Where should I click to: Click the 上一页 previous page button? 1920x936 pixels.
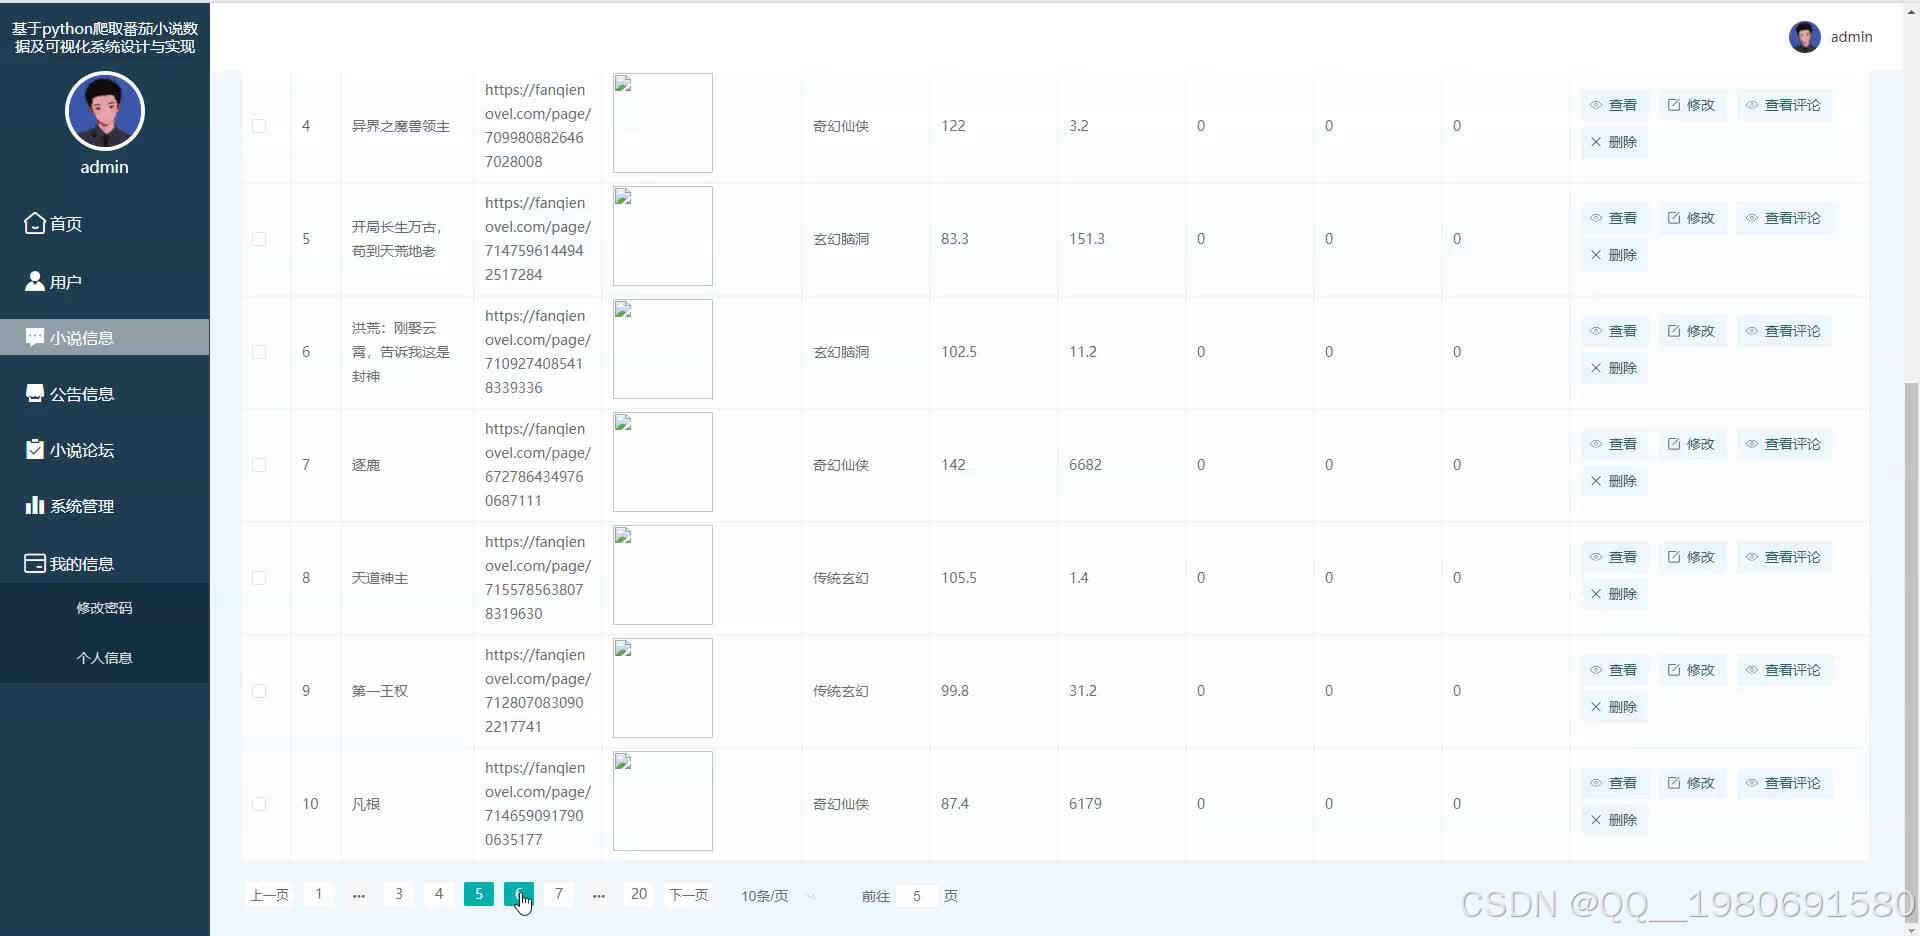coord(269,895)
